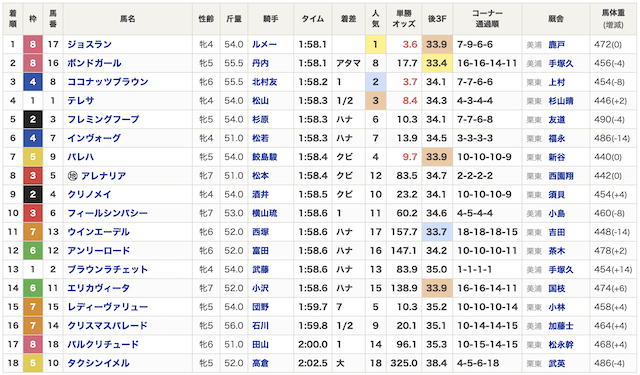Open horse page フィールシンパシー

click(107, 213)
